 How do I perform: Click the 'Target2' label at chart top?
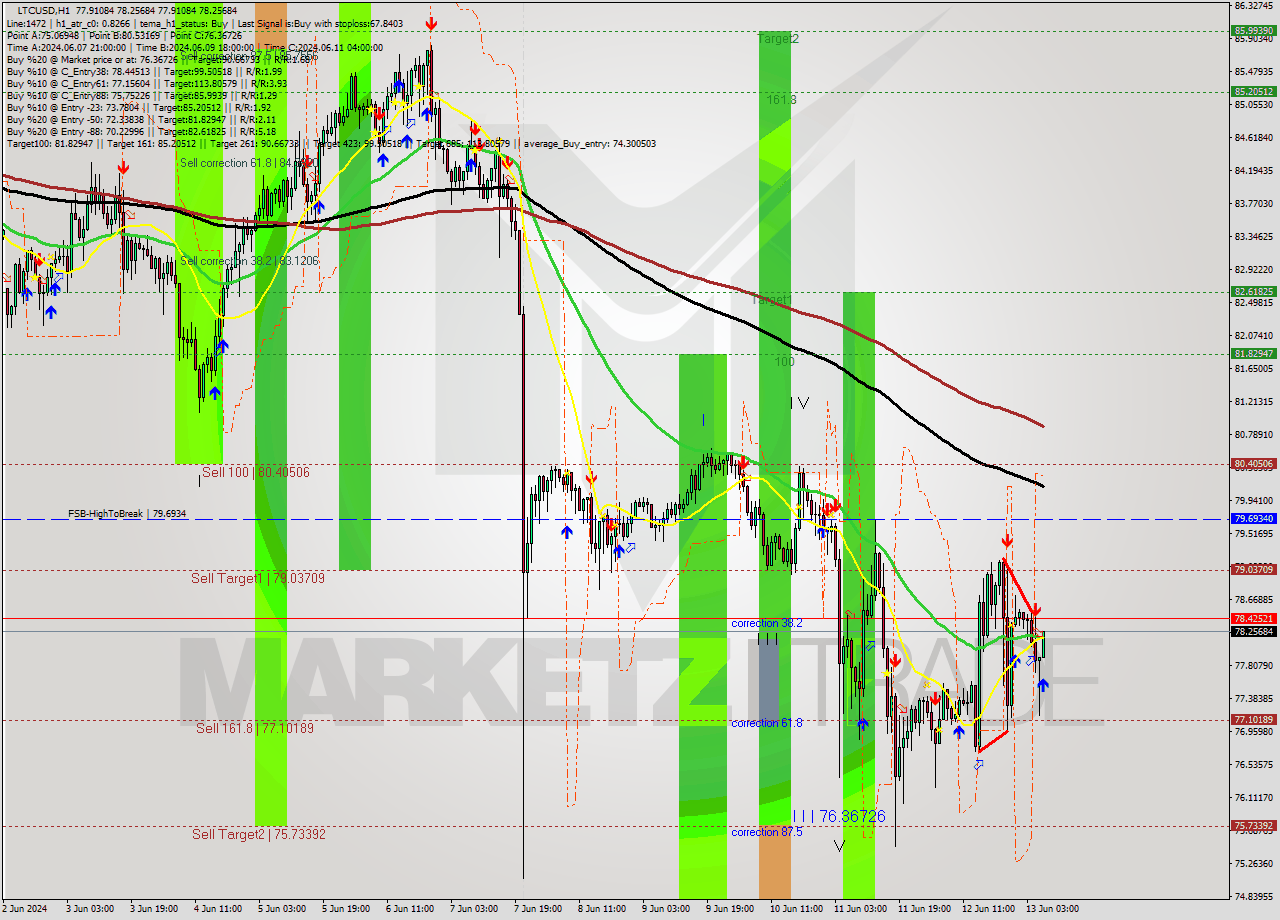tap(778, 38)
